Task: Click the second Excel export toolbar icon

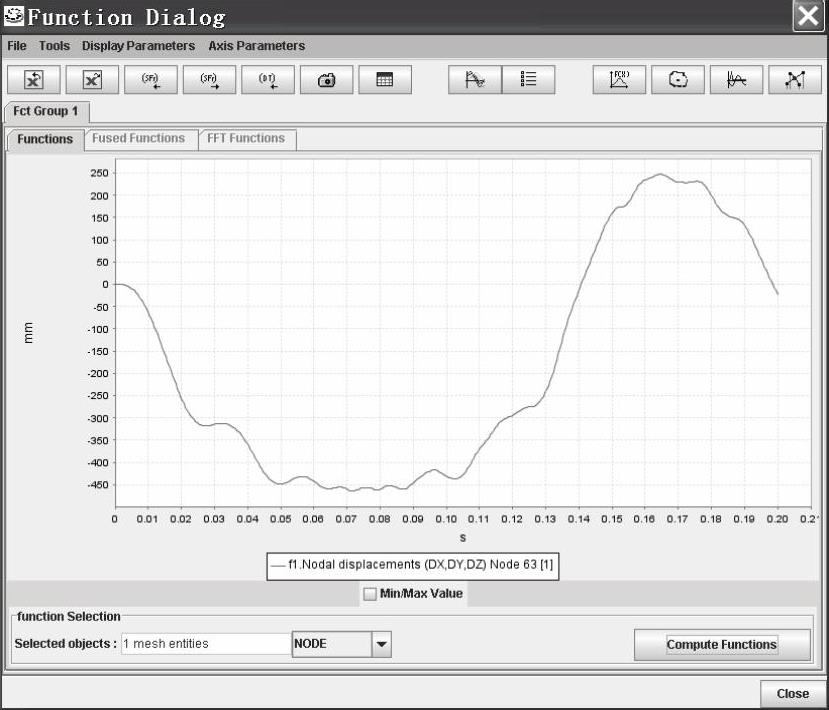Action: (92, 81)
